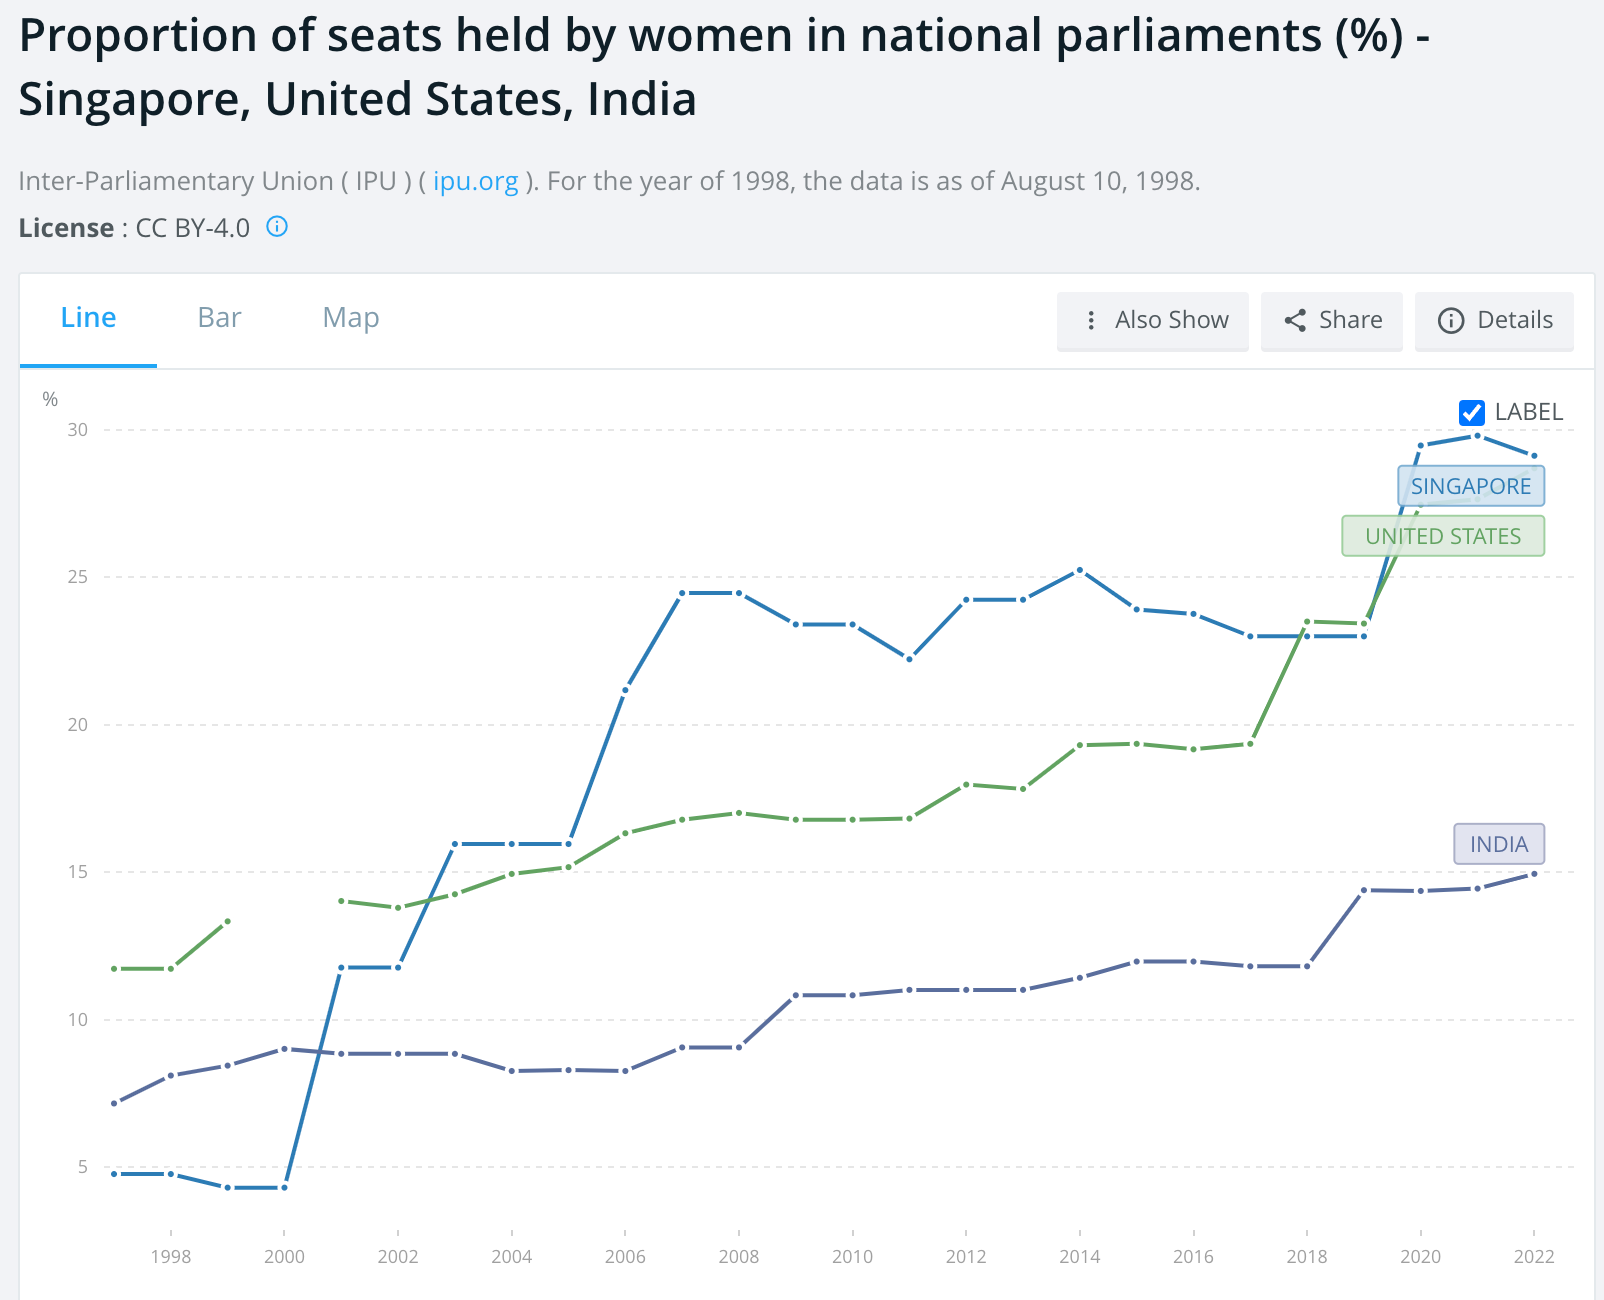Click the license info icon next to CC BY-4.0
Screen dimensions: 1604x1300
click(x=276, y=227)
